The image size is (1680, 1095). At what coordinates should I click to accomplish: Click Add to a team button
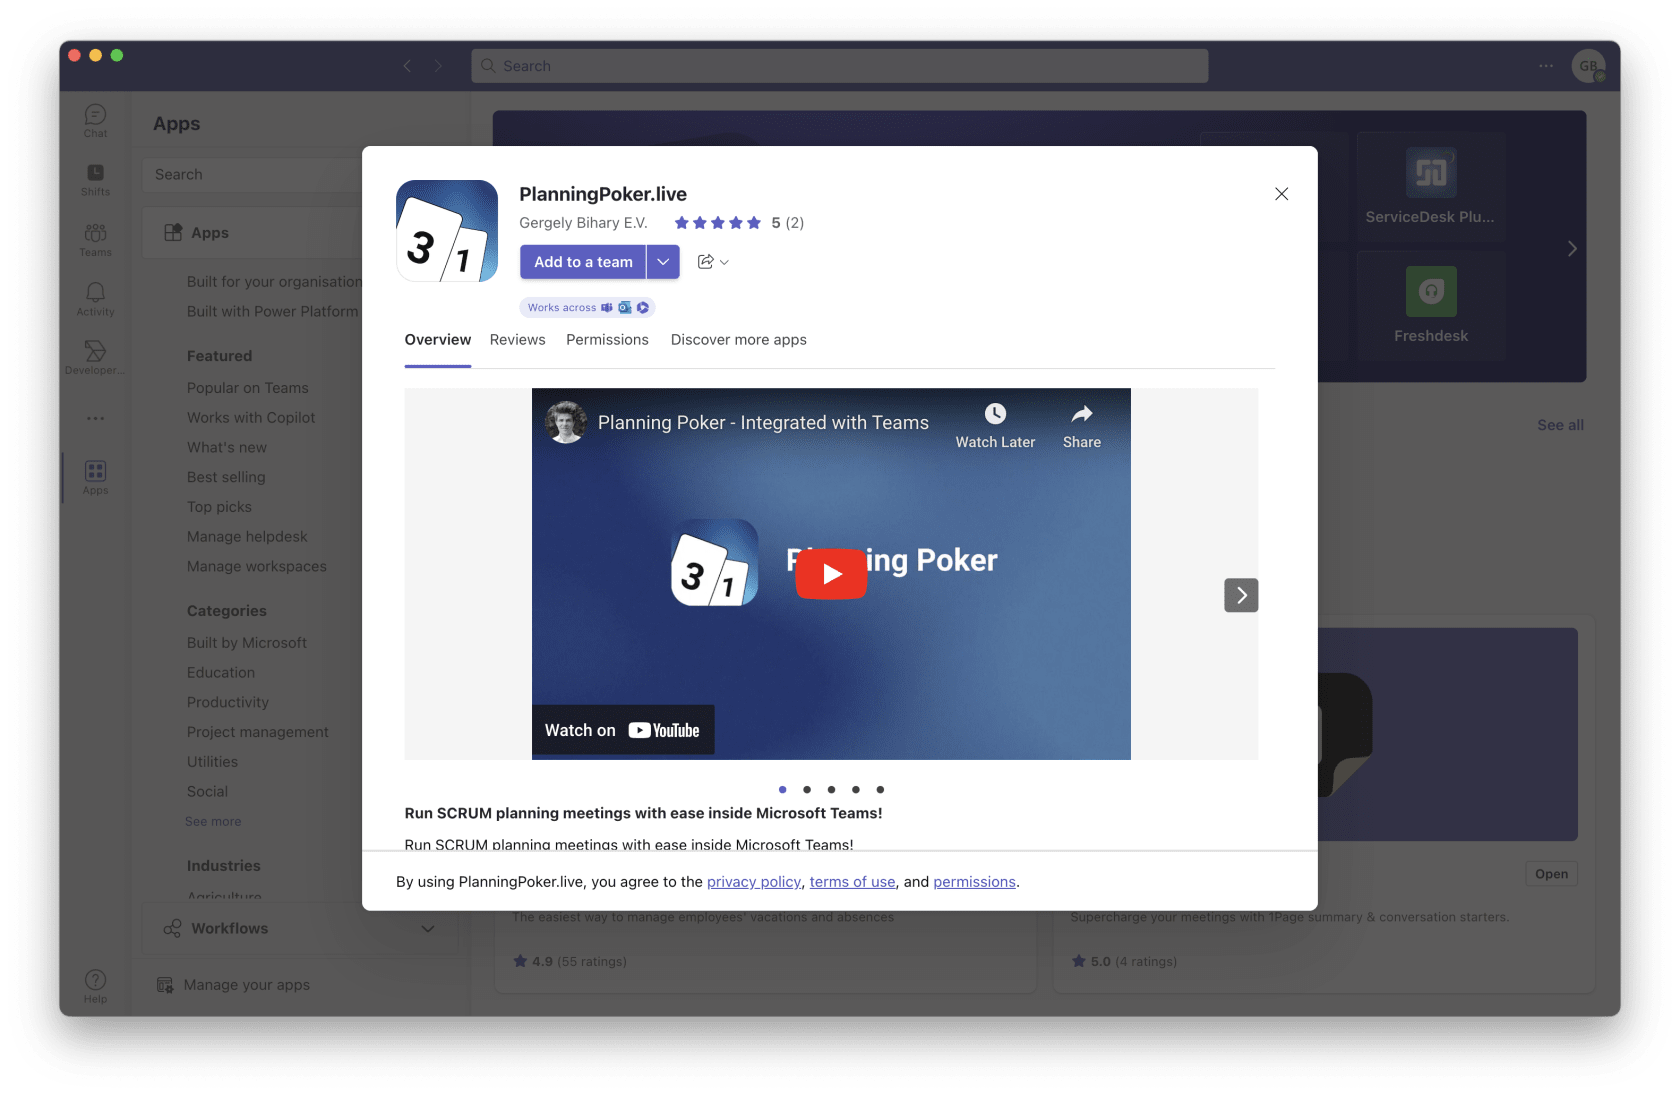(x=583, y=262)
